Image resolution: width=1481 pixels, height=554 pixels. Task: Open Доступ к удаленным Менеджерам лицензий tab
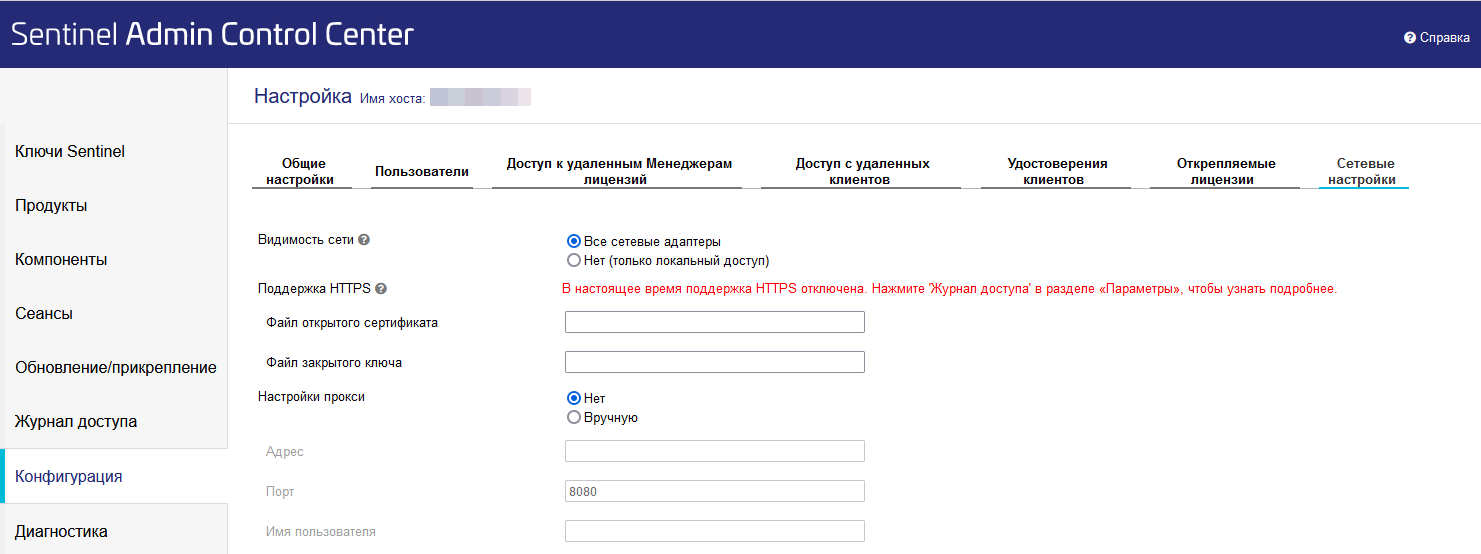619,171
